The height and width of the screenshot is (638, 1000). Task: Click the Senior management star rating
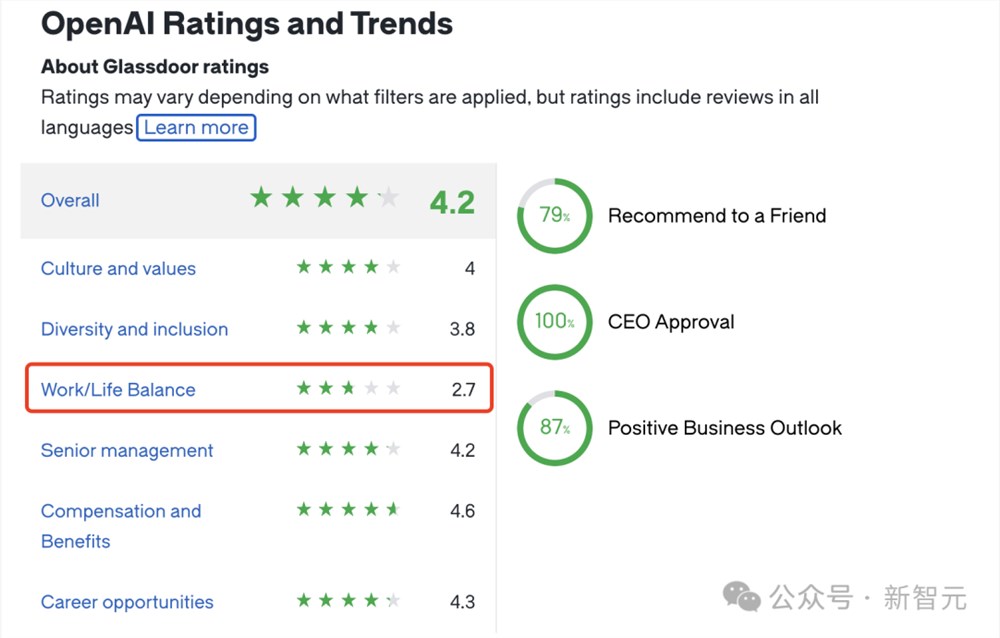tap(348, 450)
